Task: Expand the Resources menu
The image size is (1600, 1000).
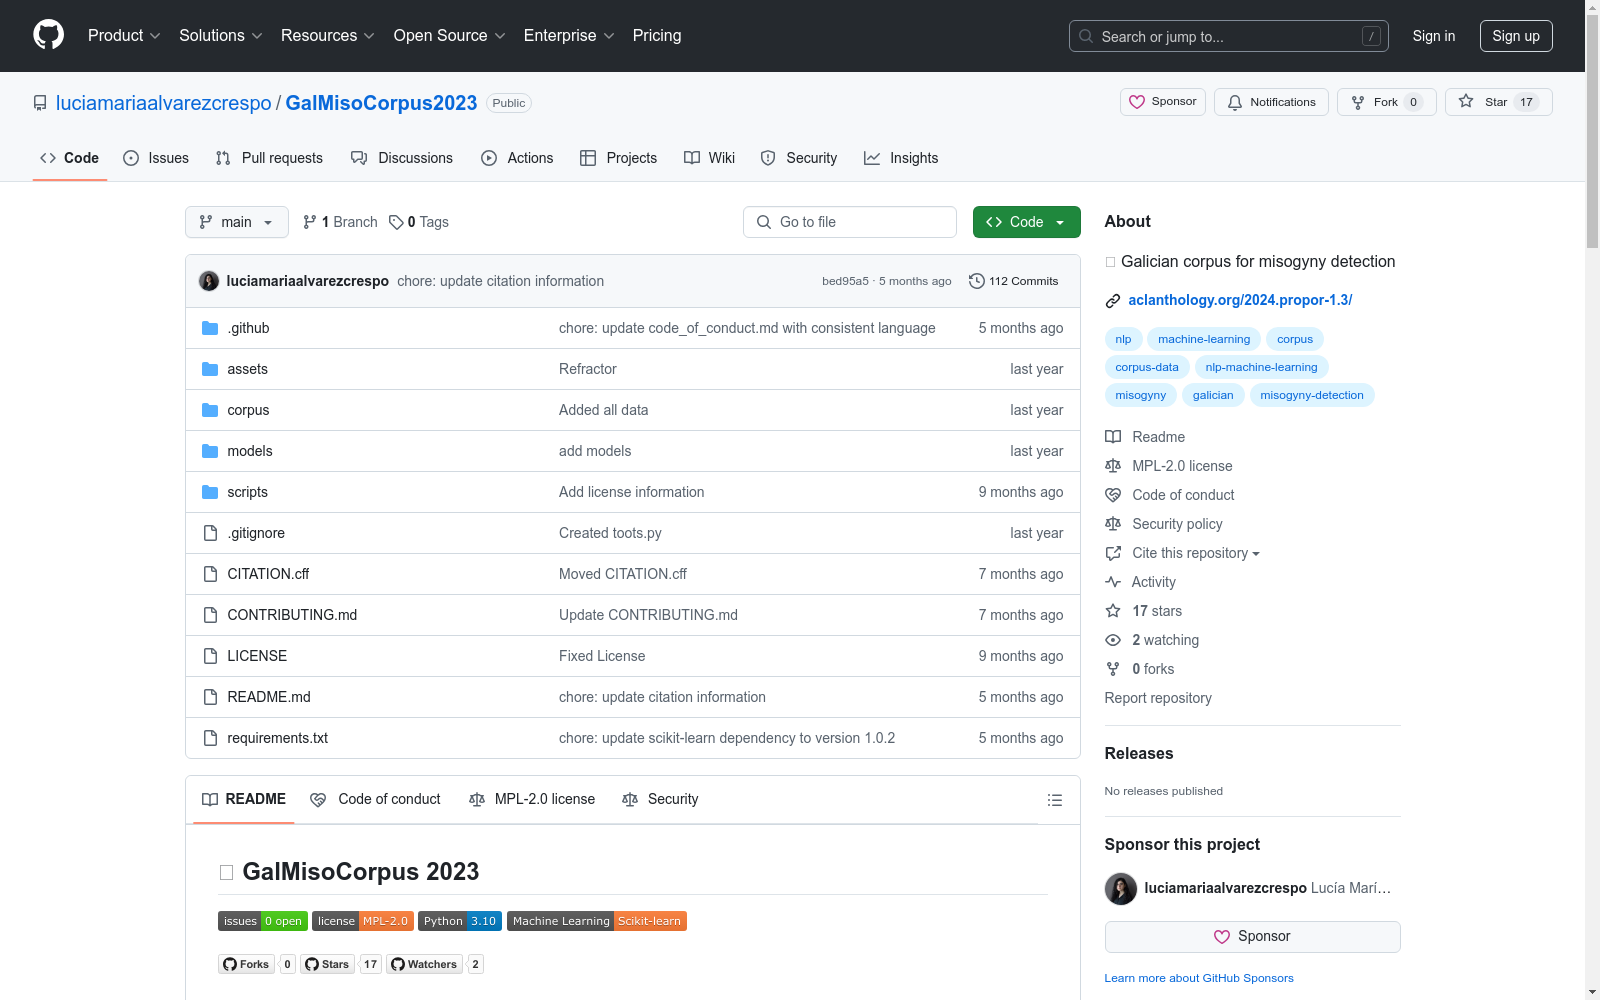Action: click(328, 36)
